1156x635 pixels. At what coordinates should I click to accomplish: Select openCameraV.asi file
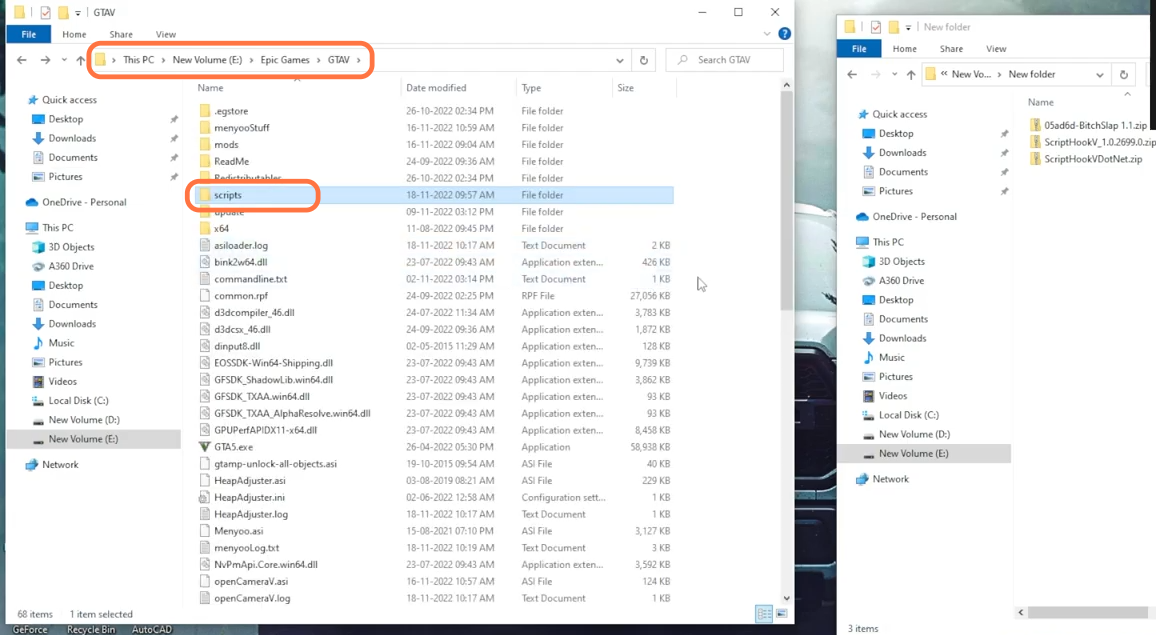251,582
